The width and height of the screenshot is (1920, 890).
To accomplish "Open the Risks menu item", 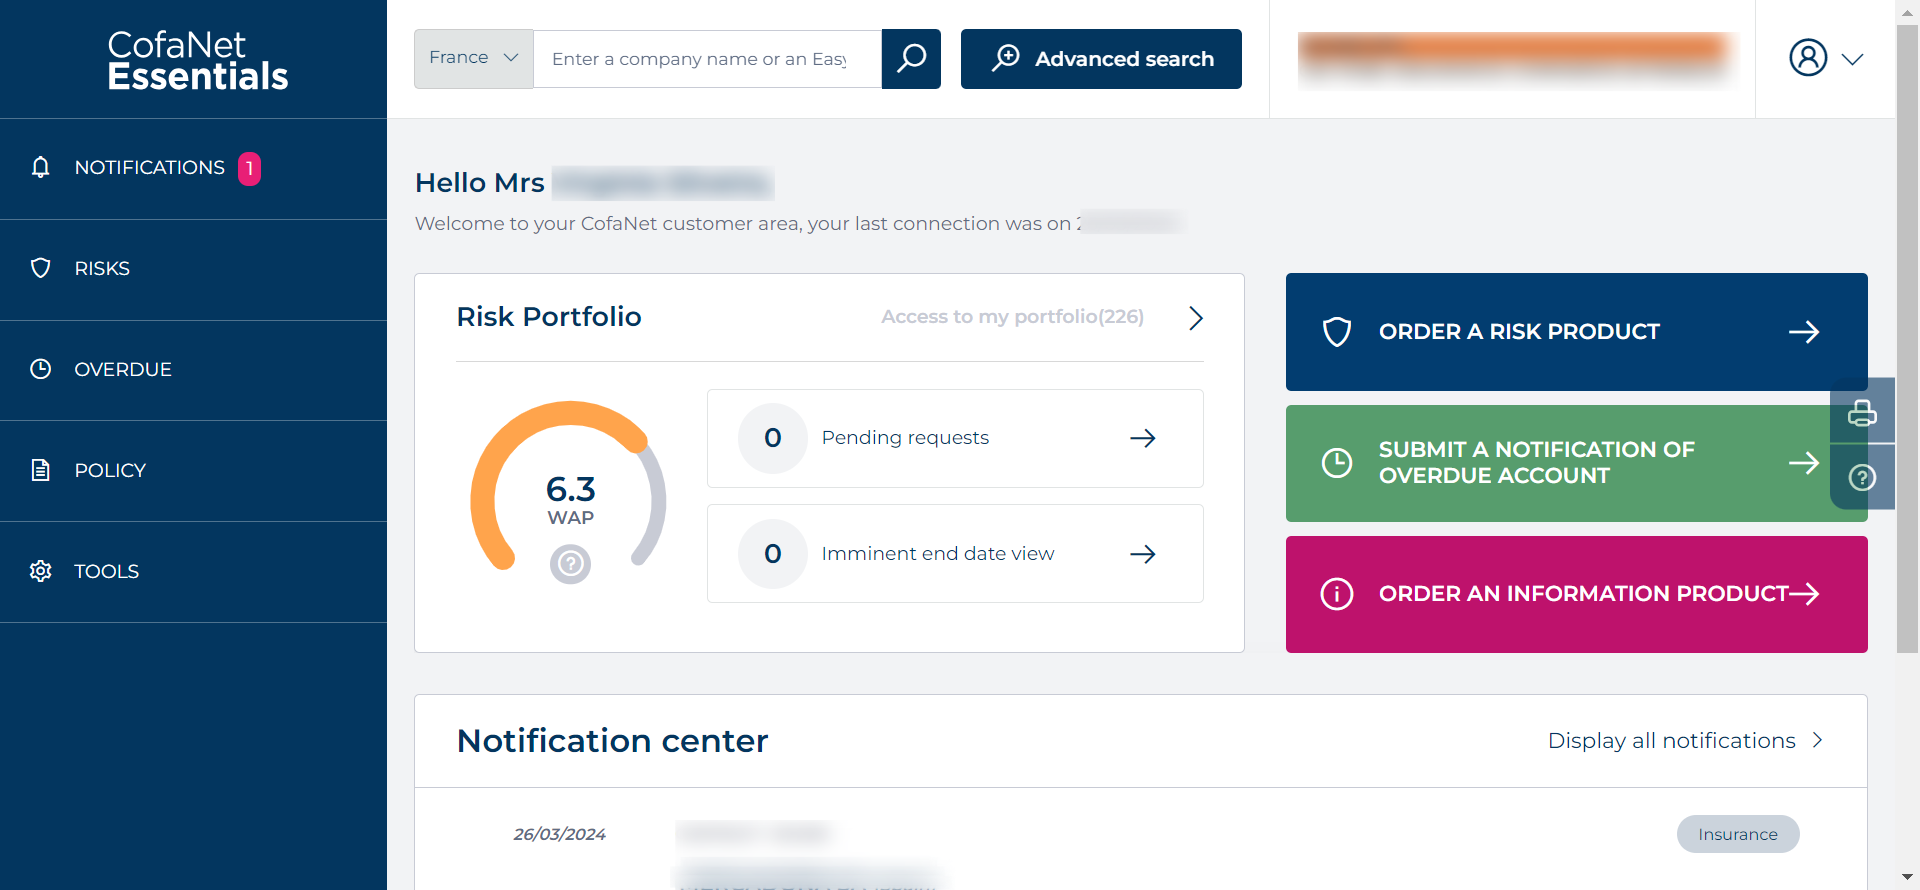I will 102,269.
